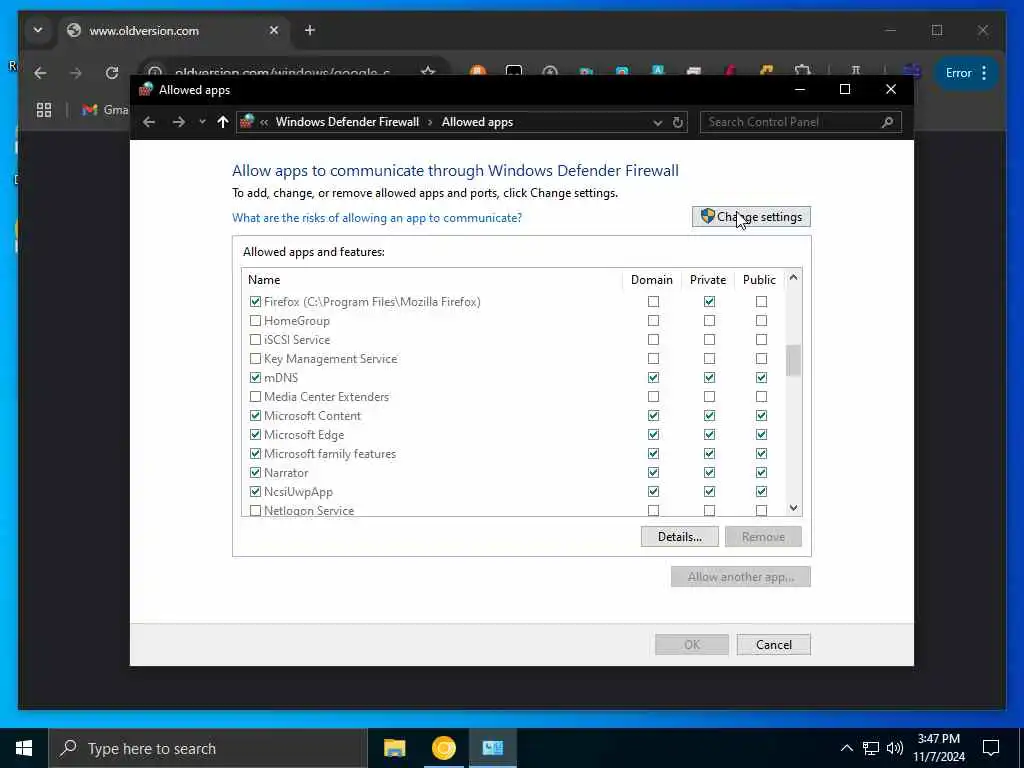Viewport: 1024px width, 768px height.
Task: Open recent locations dropdown in Allowed apps
Action: point(202,122)
